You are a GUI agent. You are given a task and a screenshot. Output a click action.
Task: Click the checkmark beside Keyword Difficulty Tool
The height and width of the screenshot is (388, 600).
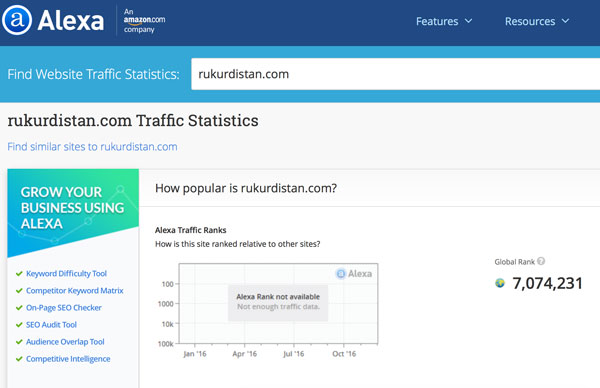coord(19,274)
